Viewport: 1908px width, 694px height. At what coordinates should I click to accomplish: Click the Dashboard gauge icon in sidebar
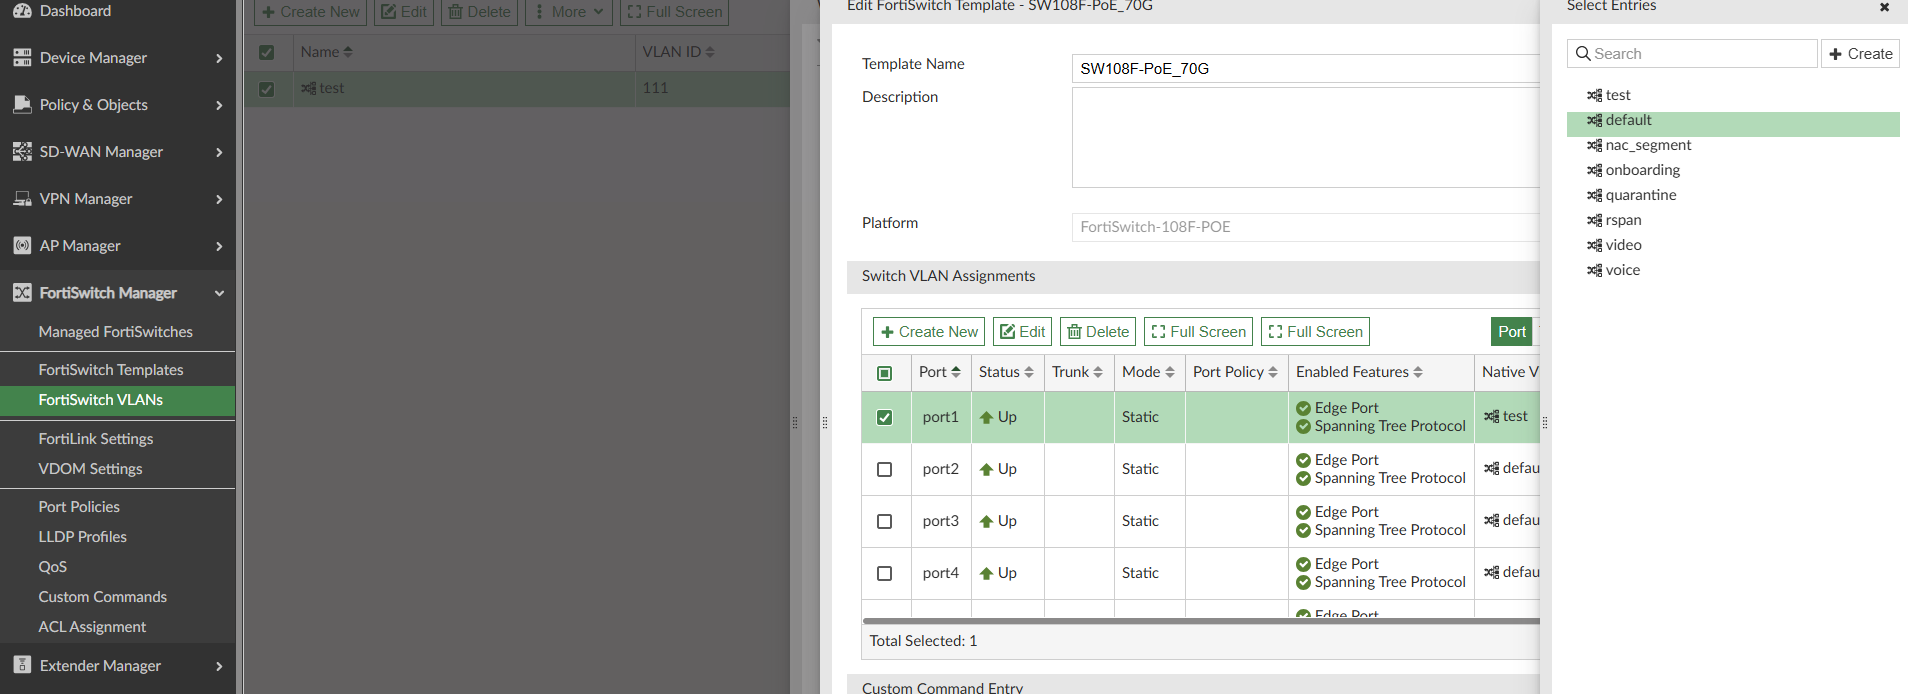[x=22, y=11]
